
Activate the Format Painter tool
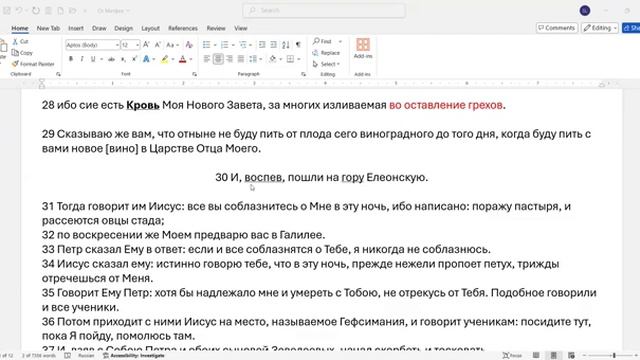pyautogui.click(x=33, y=64)
